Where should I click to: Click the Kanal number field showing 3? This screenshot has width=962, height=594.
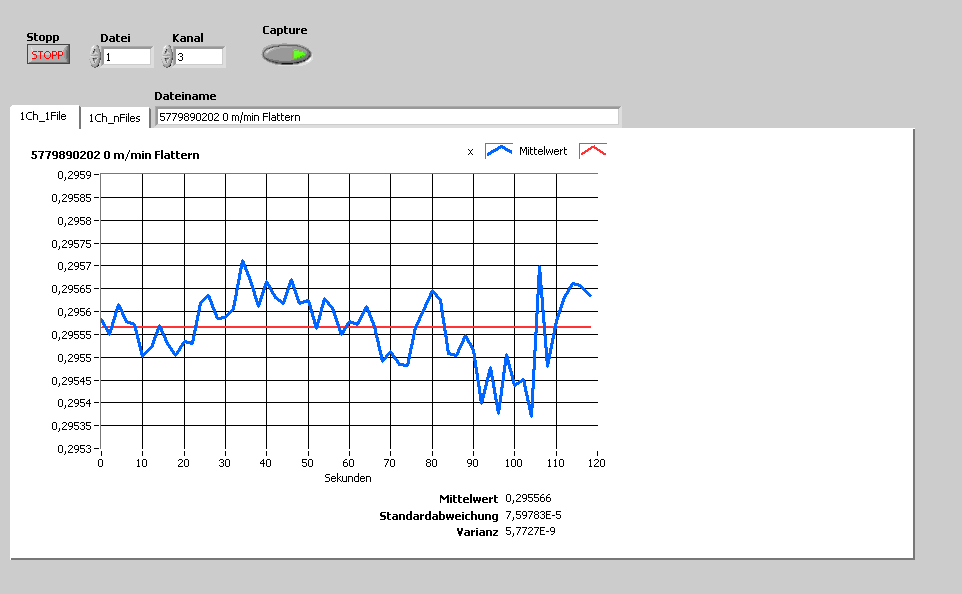[x=199, y=57]
